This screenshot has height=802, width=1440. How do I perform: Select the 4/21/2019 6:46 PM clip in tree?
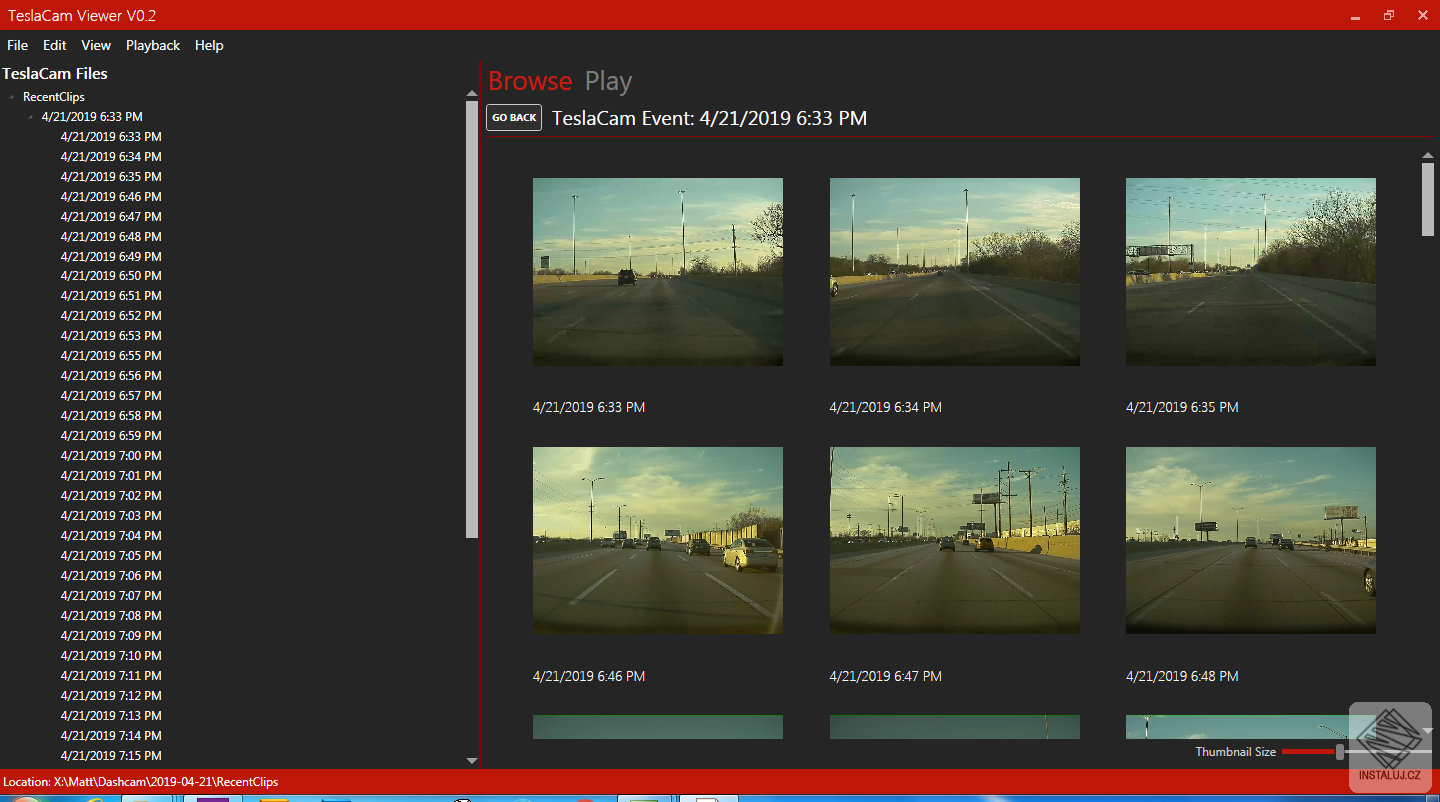[x=110, y=196]
